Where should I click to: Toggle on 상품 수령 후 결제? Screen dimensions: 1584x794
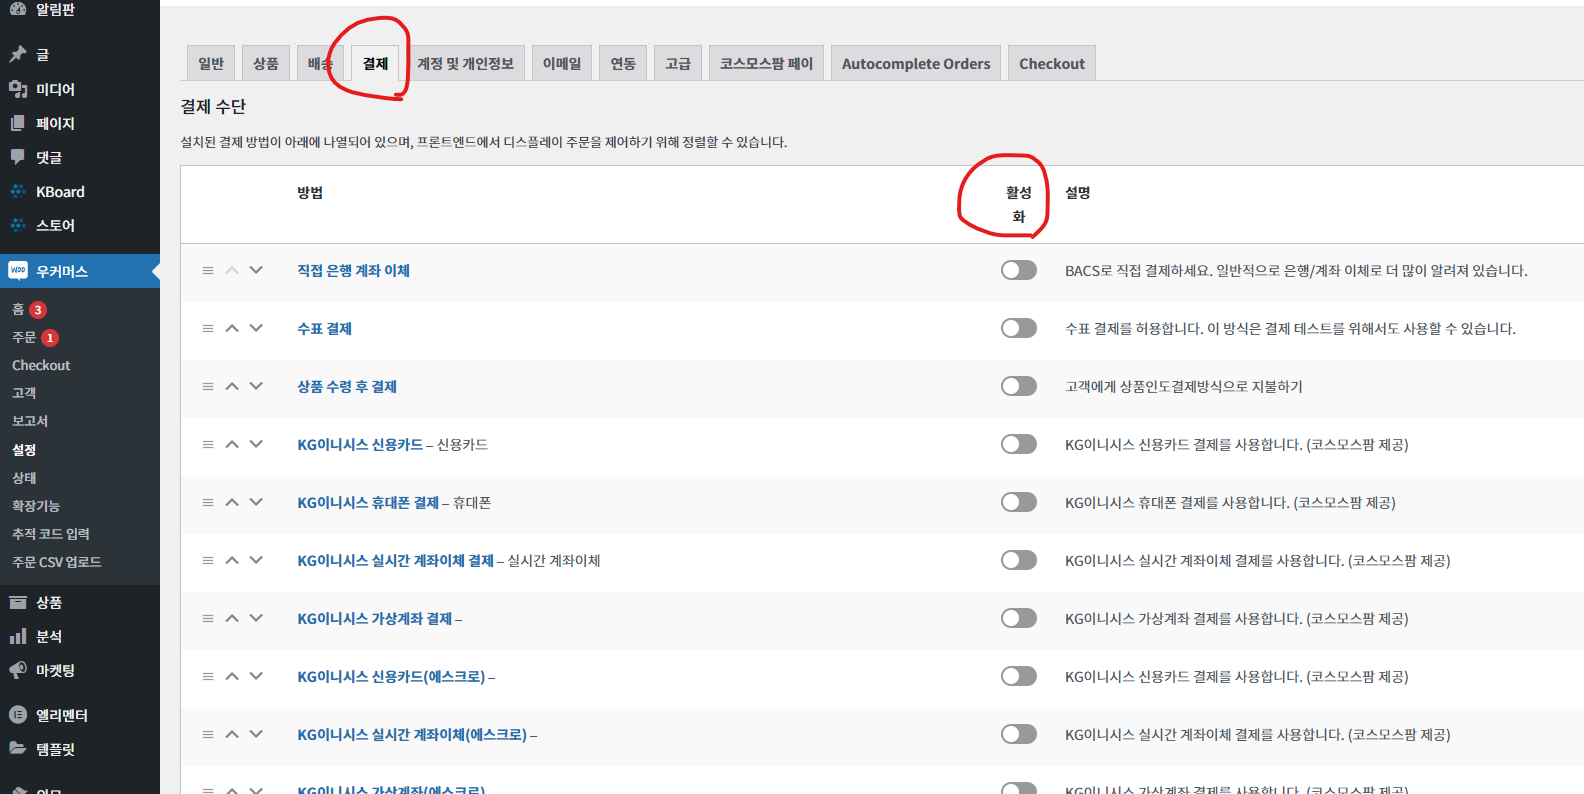tap(1019, 386)
